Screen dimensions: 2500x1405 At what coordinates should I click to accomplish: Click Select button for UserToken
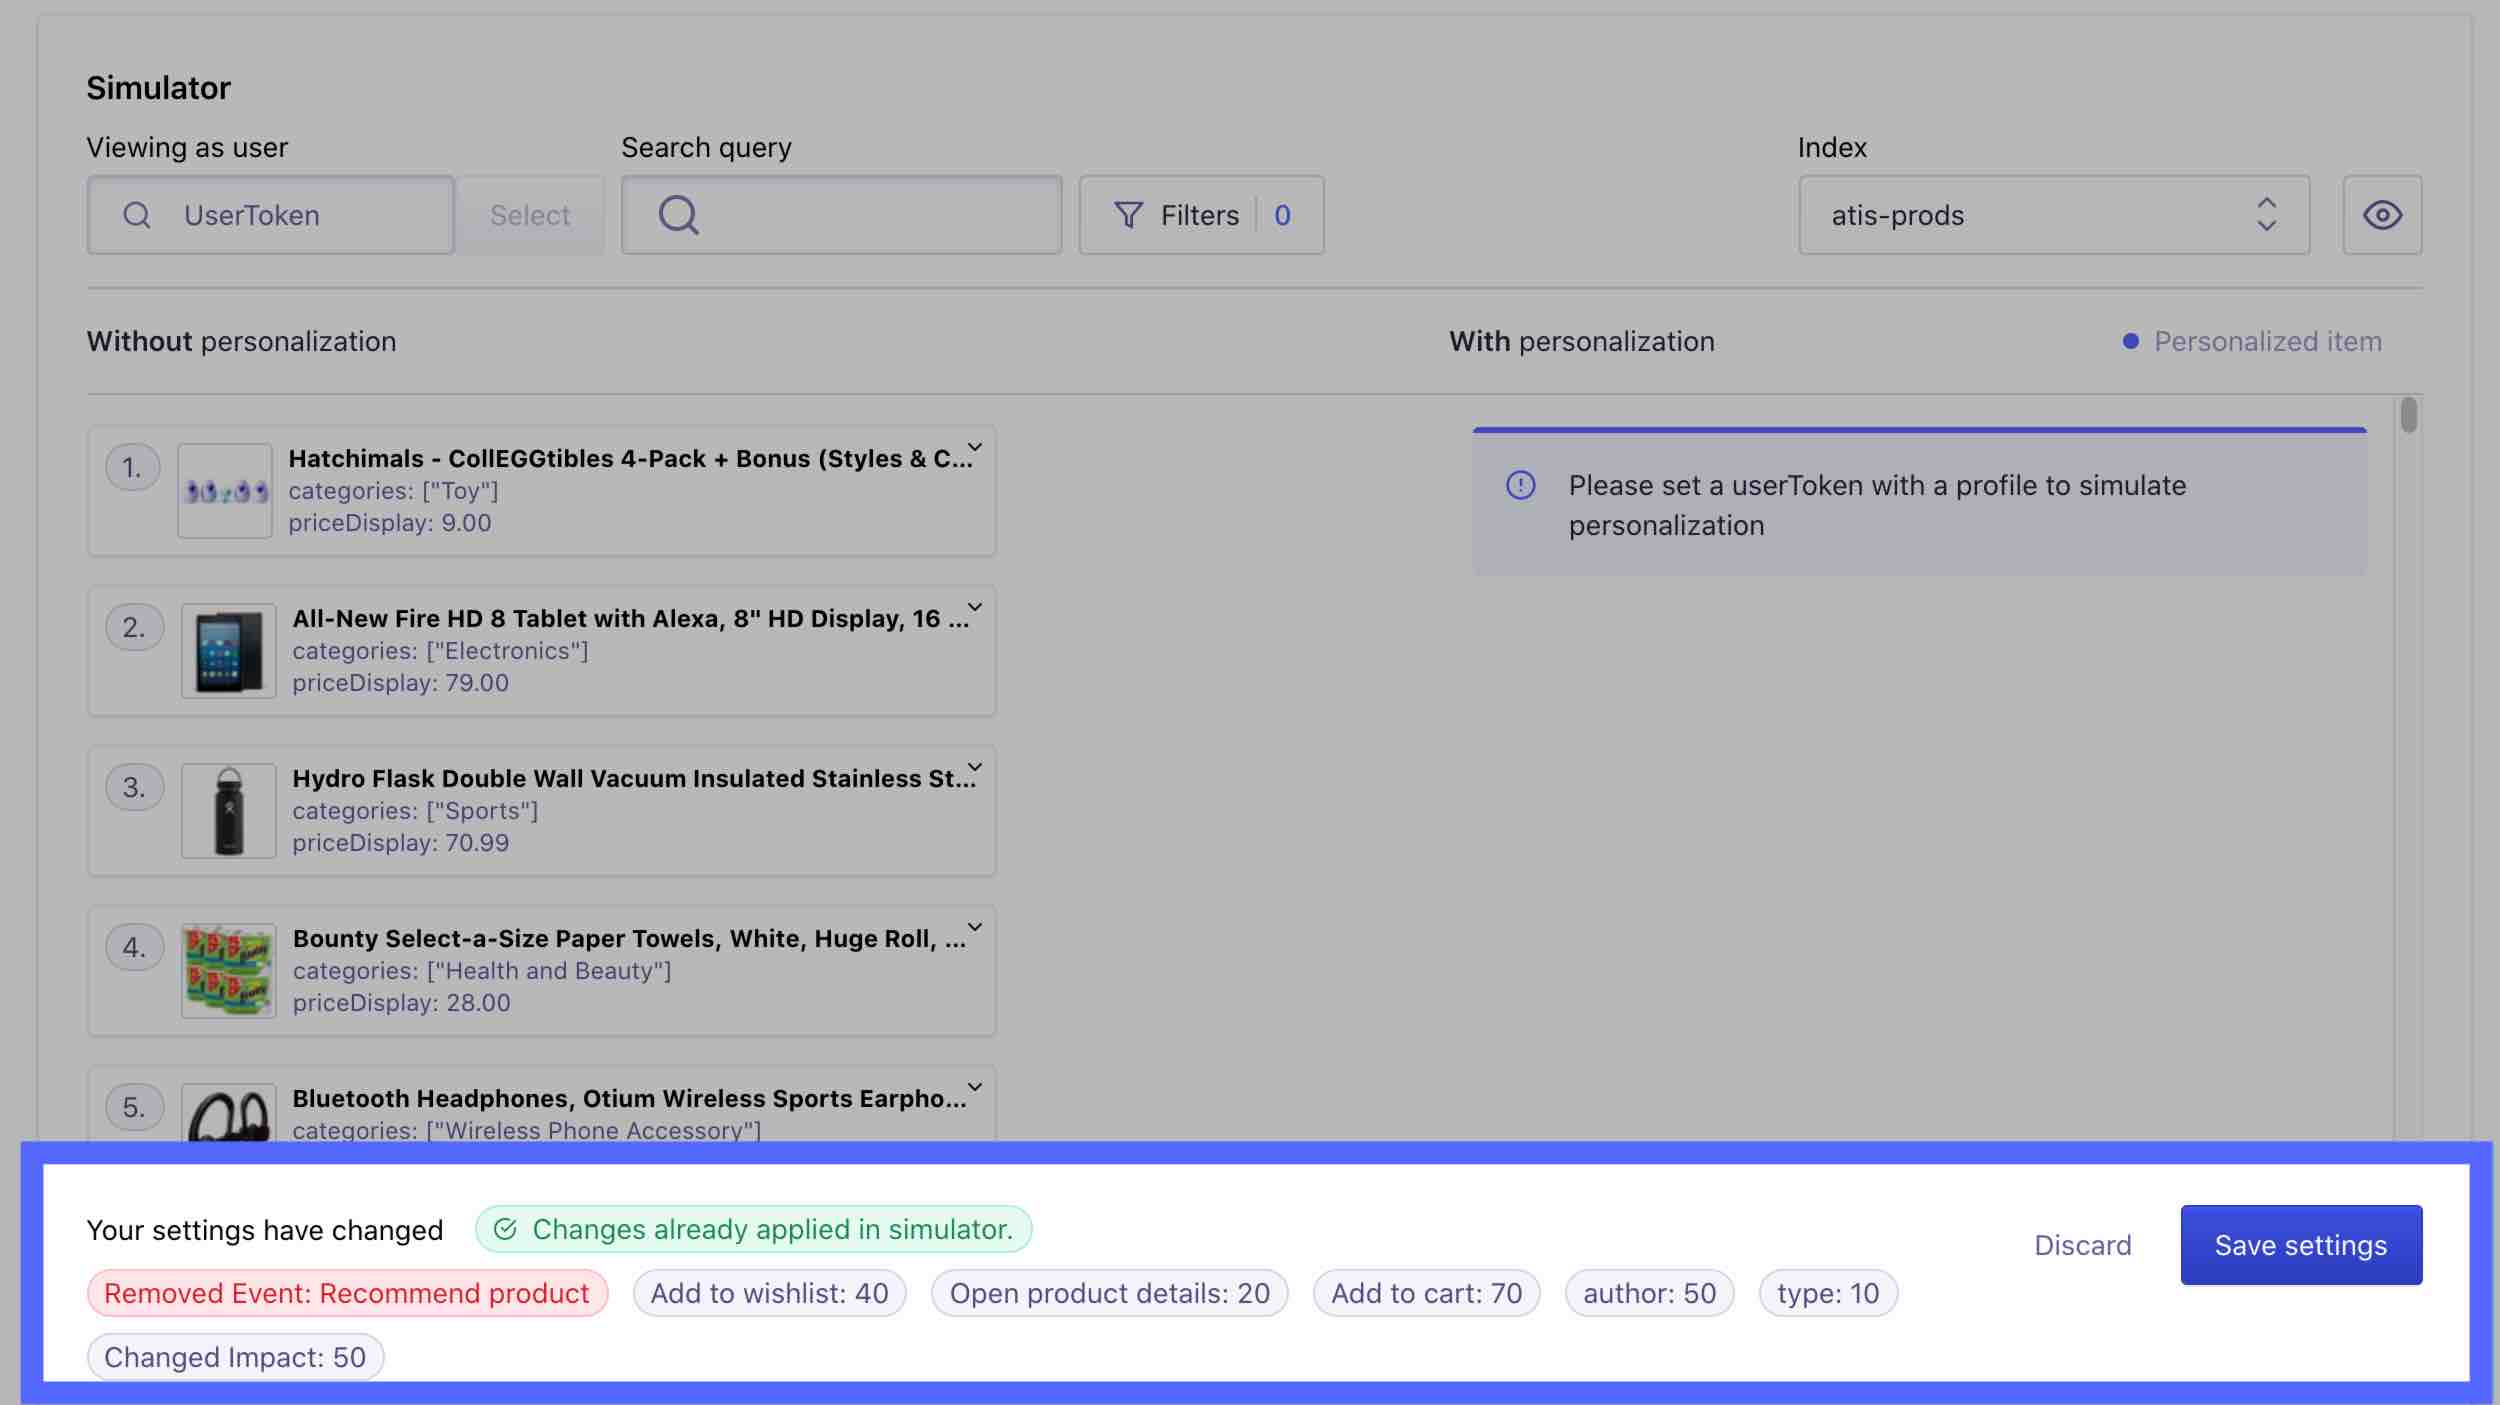point(529,215)
